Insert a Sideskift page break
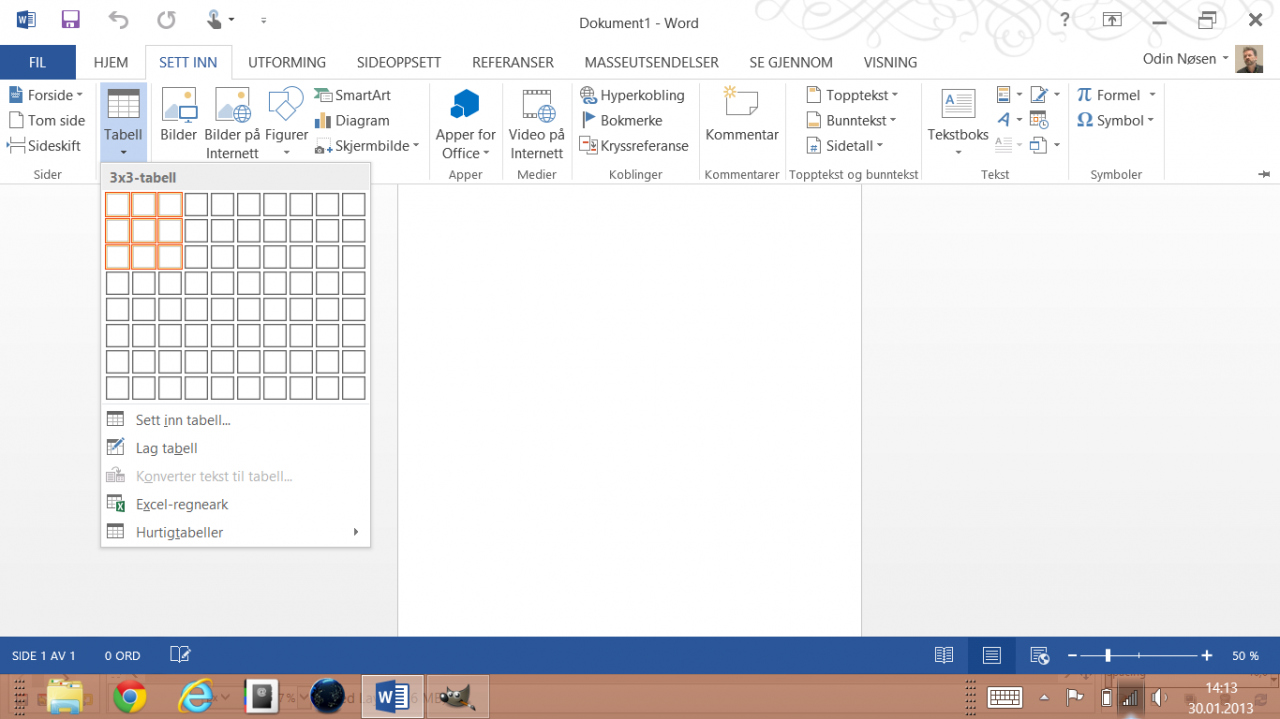 pos(44,145)
